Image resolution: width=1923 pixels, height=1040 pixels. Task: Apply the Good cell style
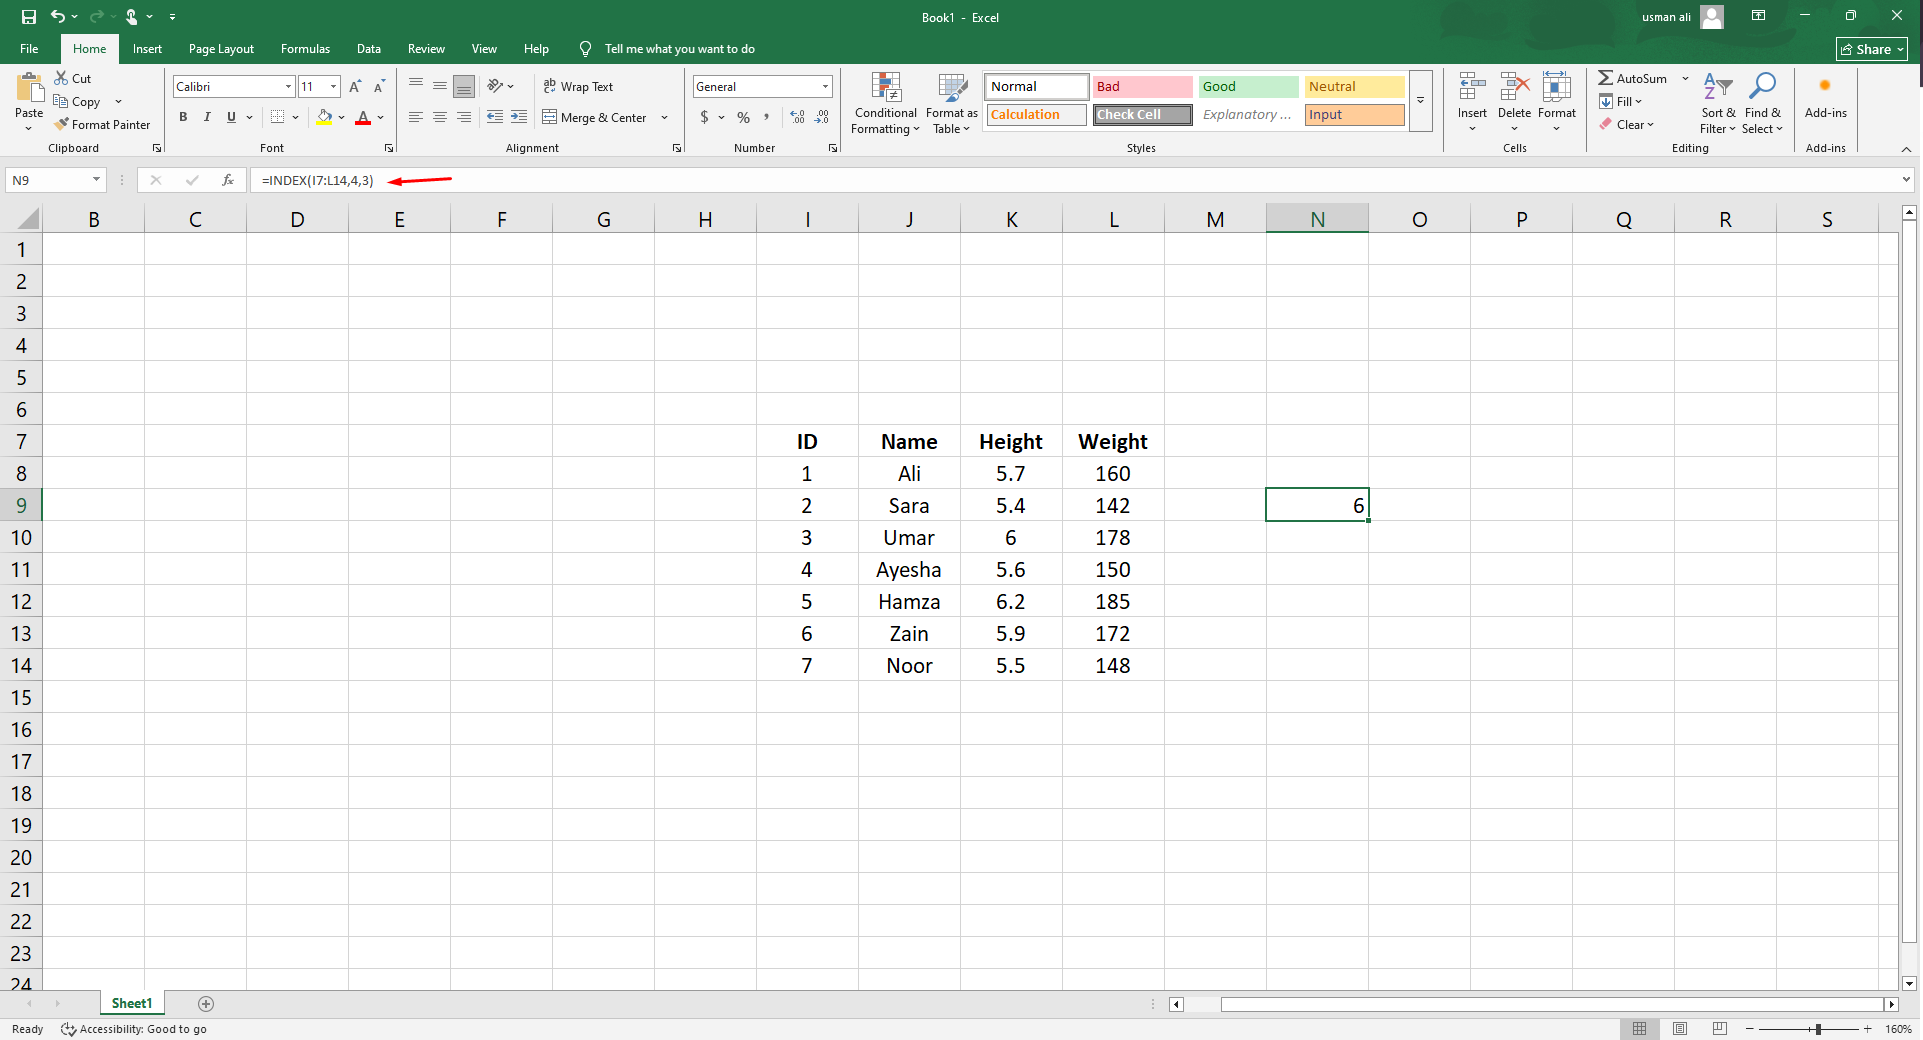1248,87
